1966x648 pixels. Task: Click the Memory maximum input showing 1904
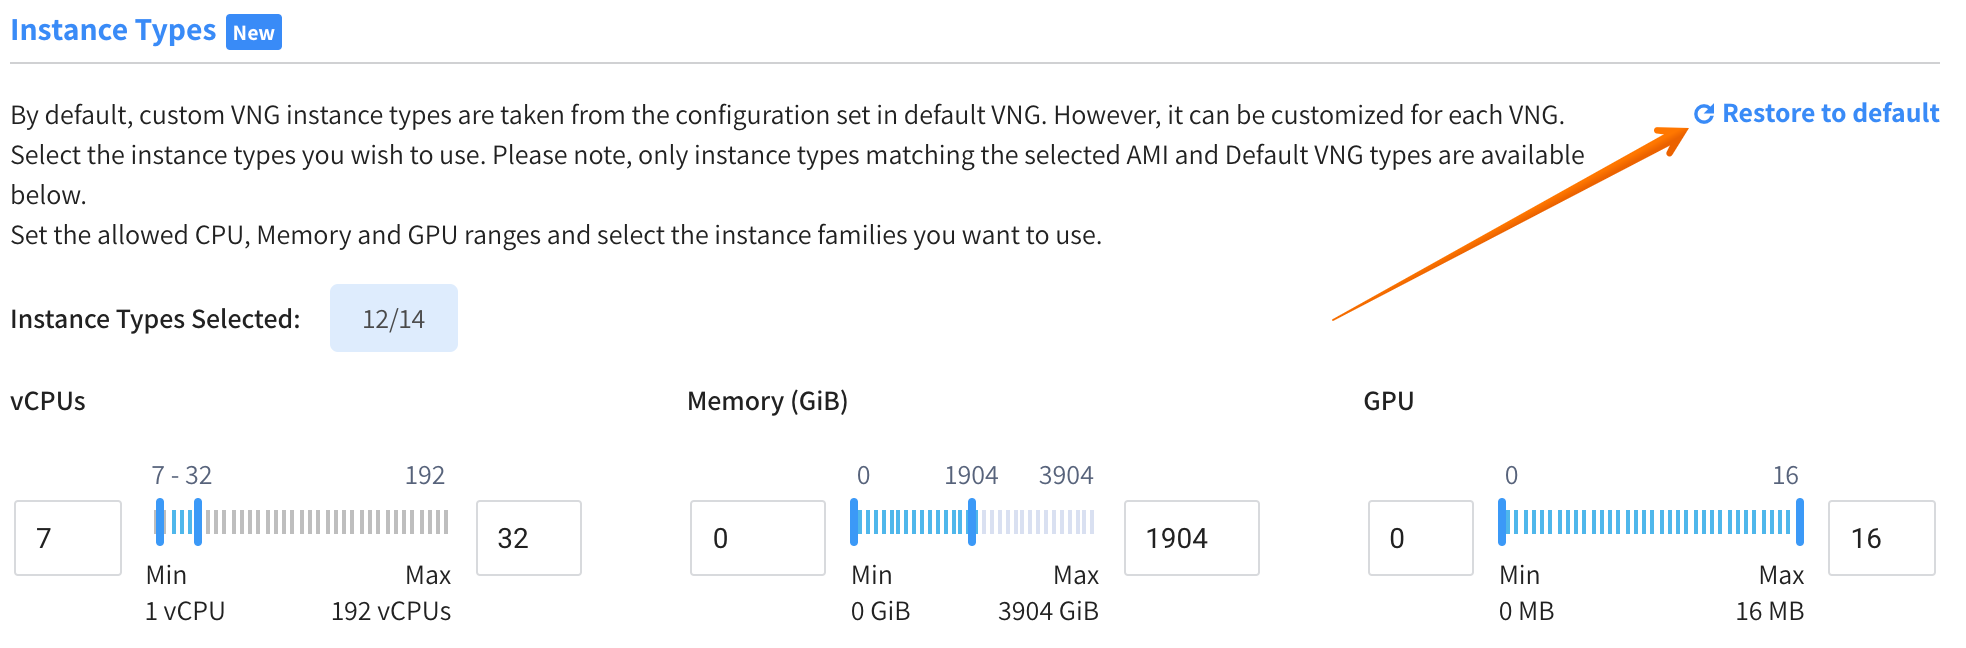1191,538
